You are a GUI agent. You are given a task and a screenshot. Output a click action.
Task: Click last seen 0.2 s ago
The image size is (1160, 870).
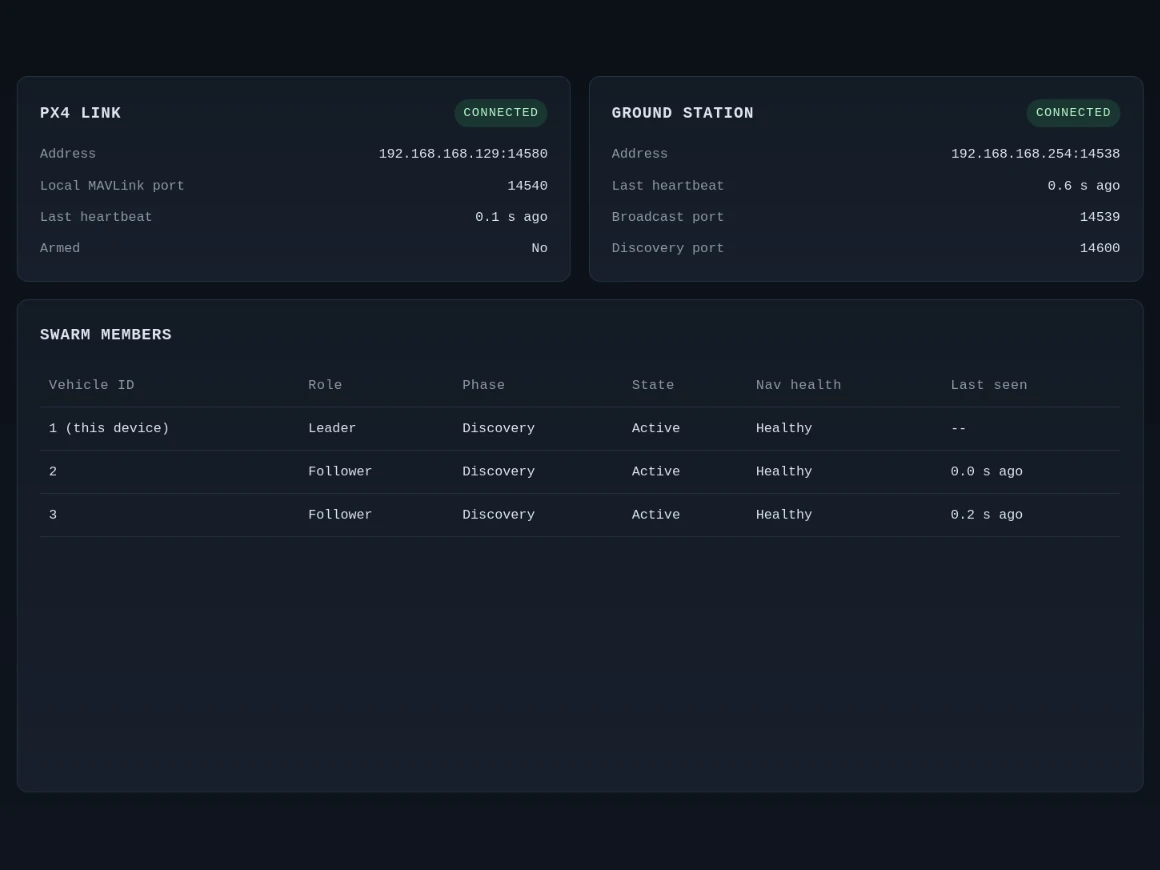pos(986,514)
